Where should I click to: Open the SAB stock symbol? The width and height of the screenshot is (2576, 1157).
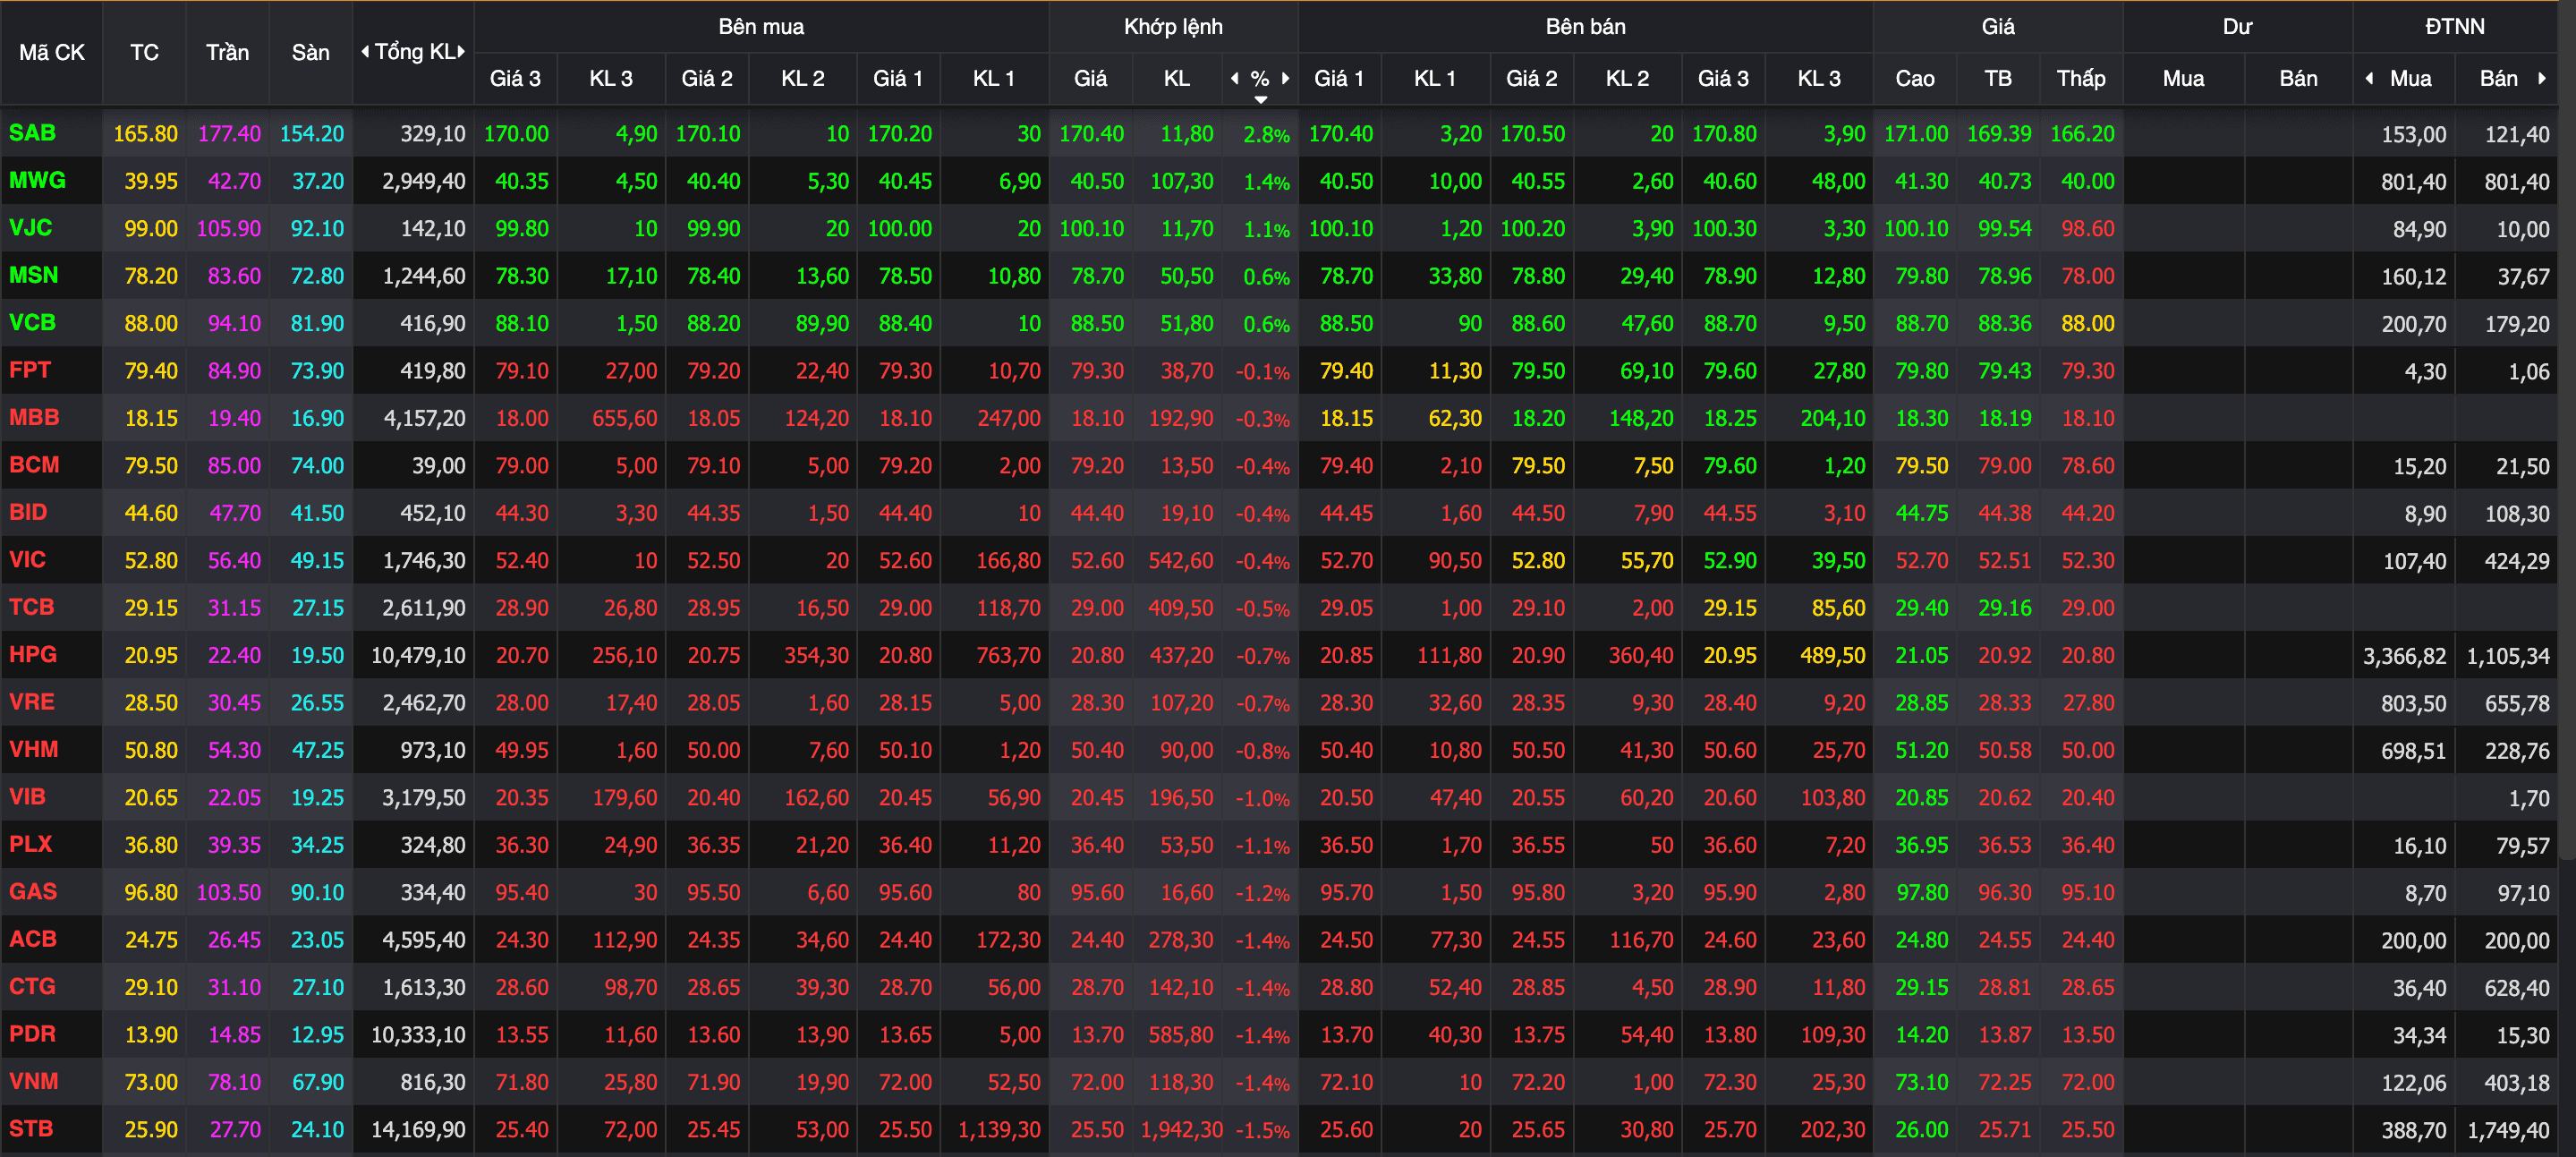pyautogui.click(x=32, y=133)
